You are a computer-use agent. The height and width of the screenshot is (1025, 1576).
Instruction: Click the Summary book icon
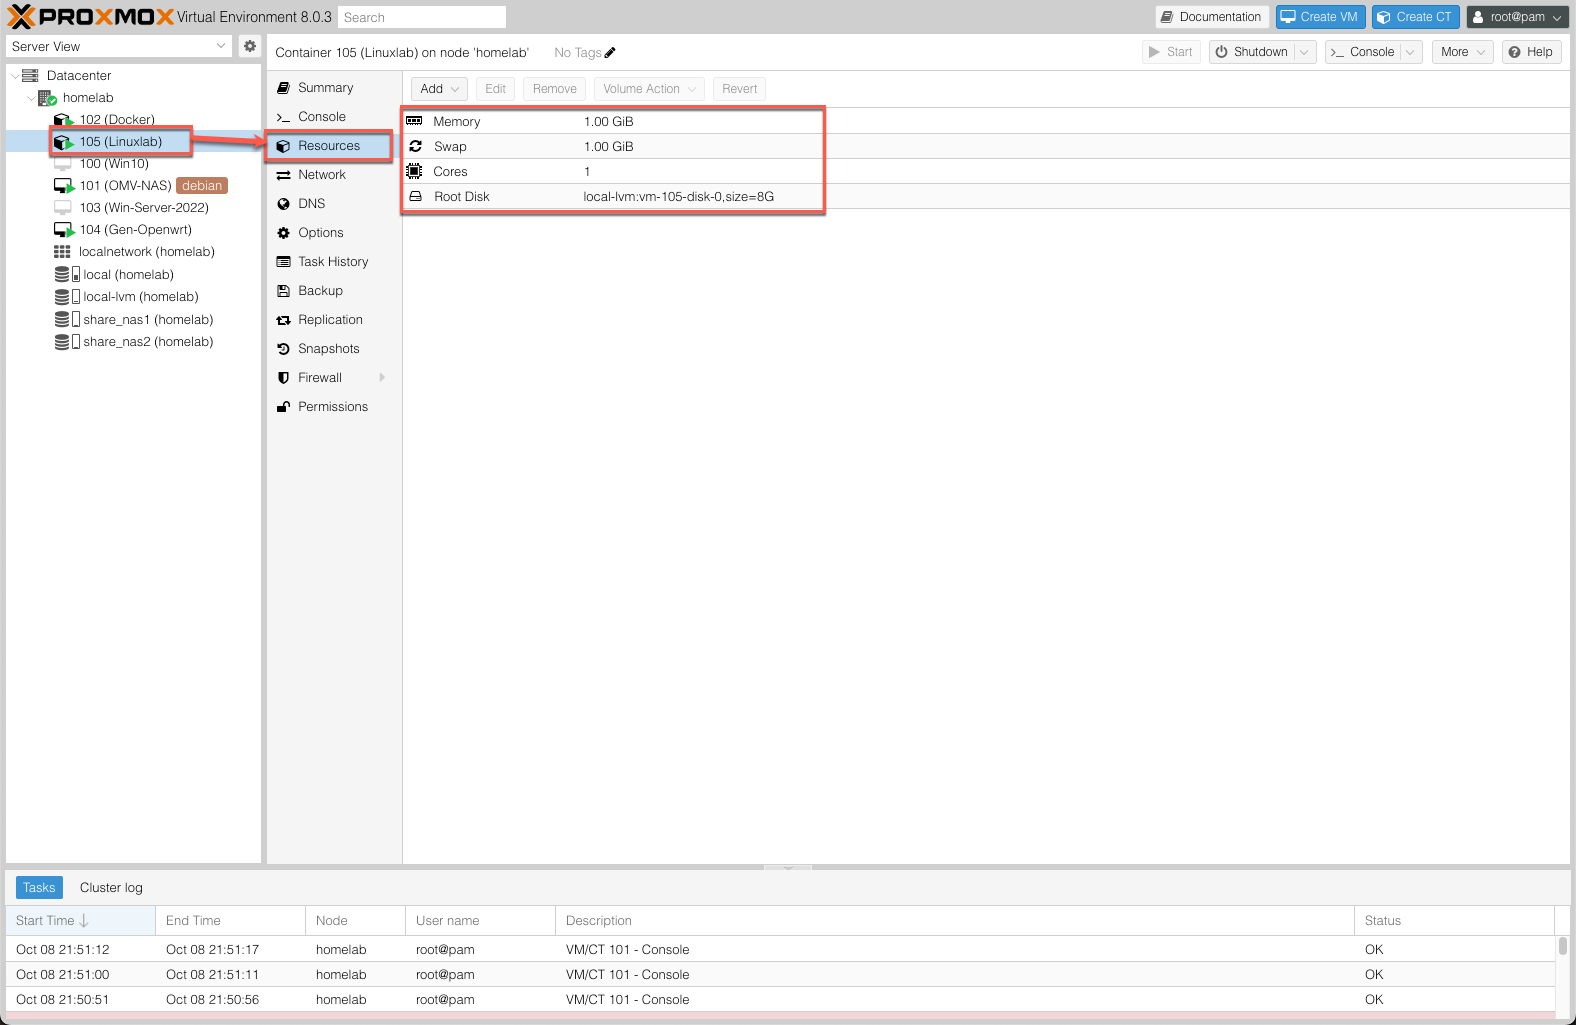(283, 88)
